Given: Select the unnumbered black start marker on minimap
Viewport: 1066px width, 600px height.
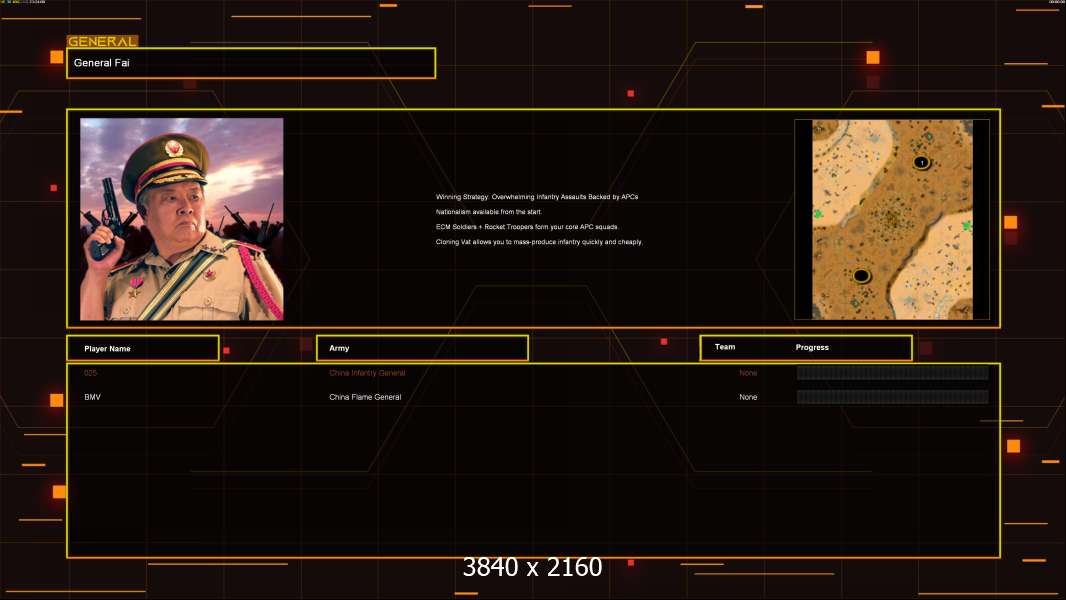Looking at the screenshot, I should pos(861,276).
